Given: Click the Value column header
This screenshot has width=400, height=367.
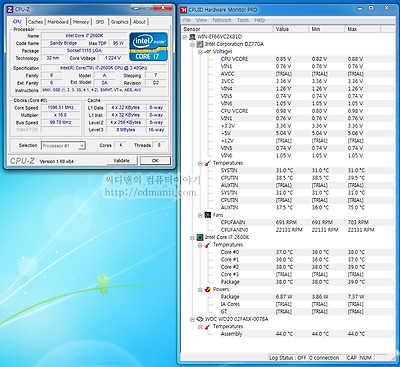Looking at the screenshot, I should coord(291,29).
